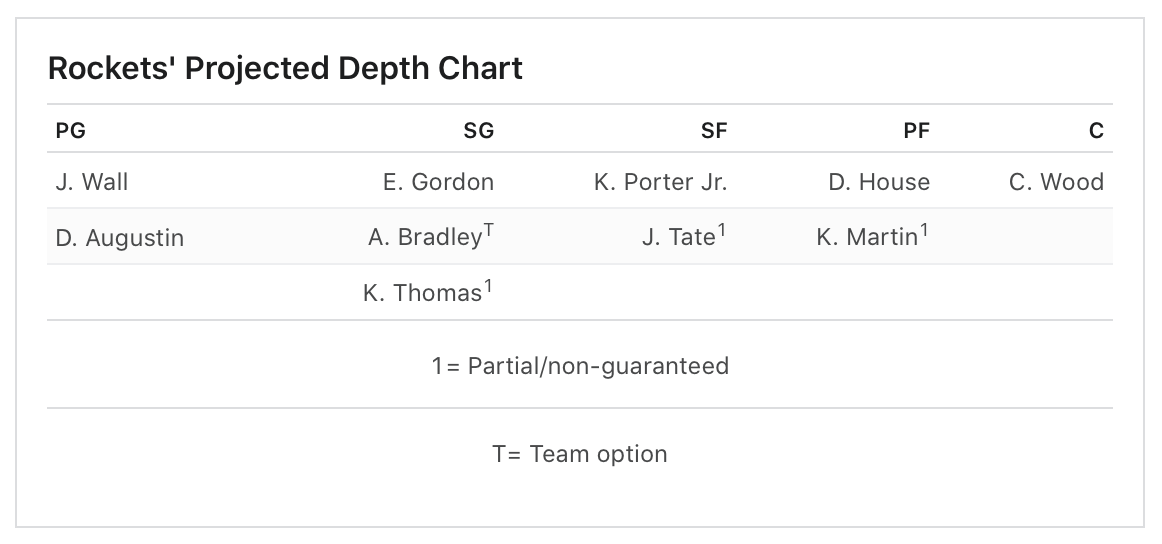This screenshot has width=1162, height=544.
Task: Click C. Wood in the C column
Action: pyautogui.click(x=1057, y=182)
